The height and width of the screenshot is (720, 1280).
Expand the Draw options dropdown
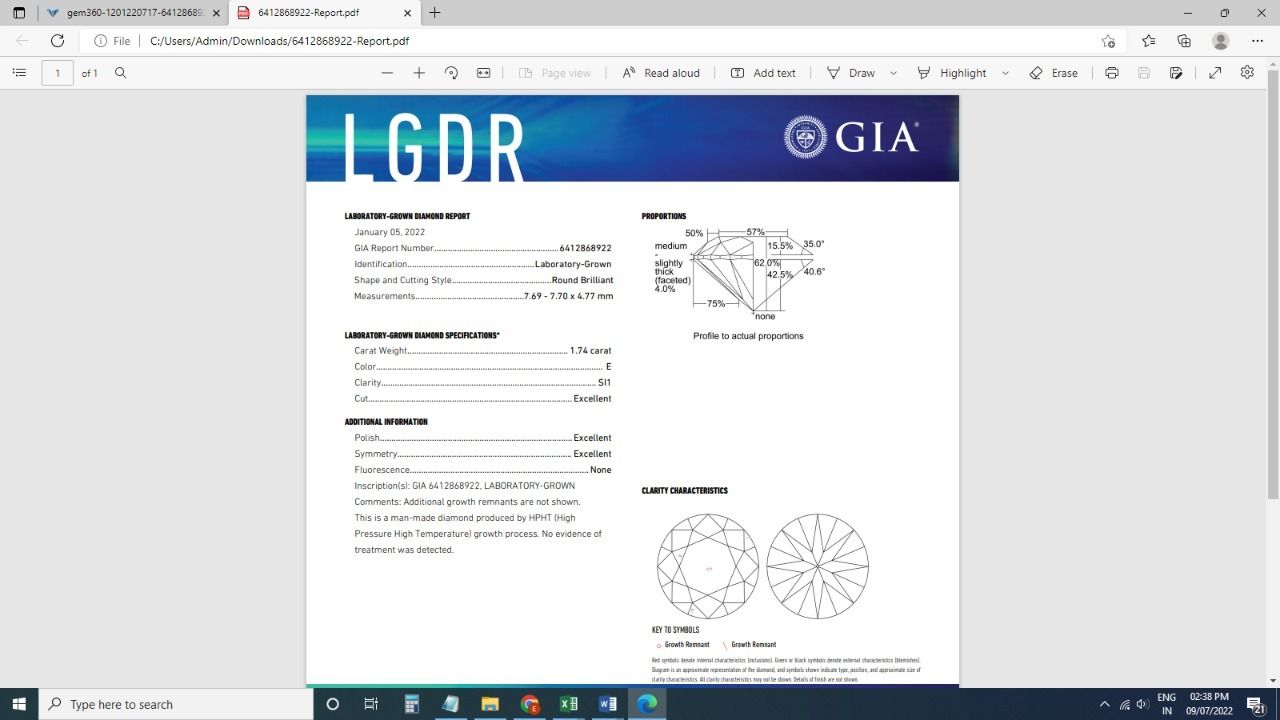(893, 73)
